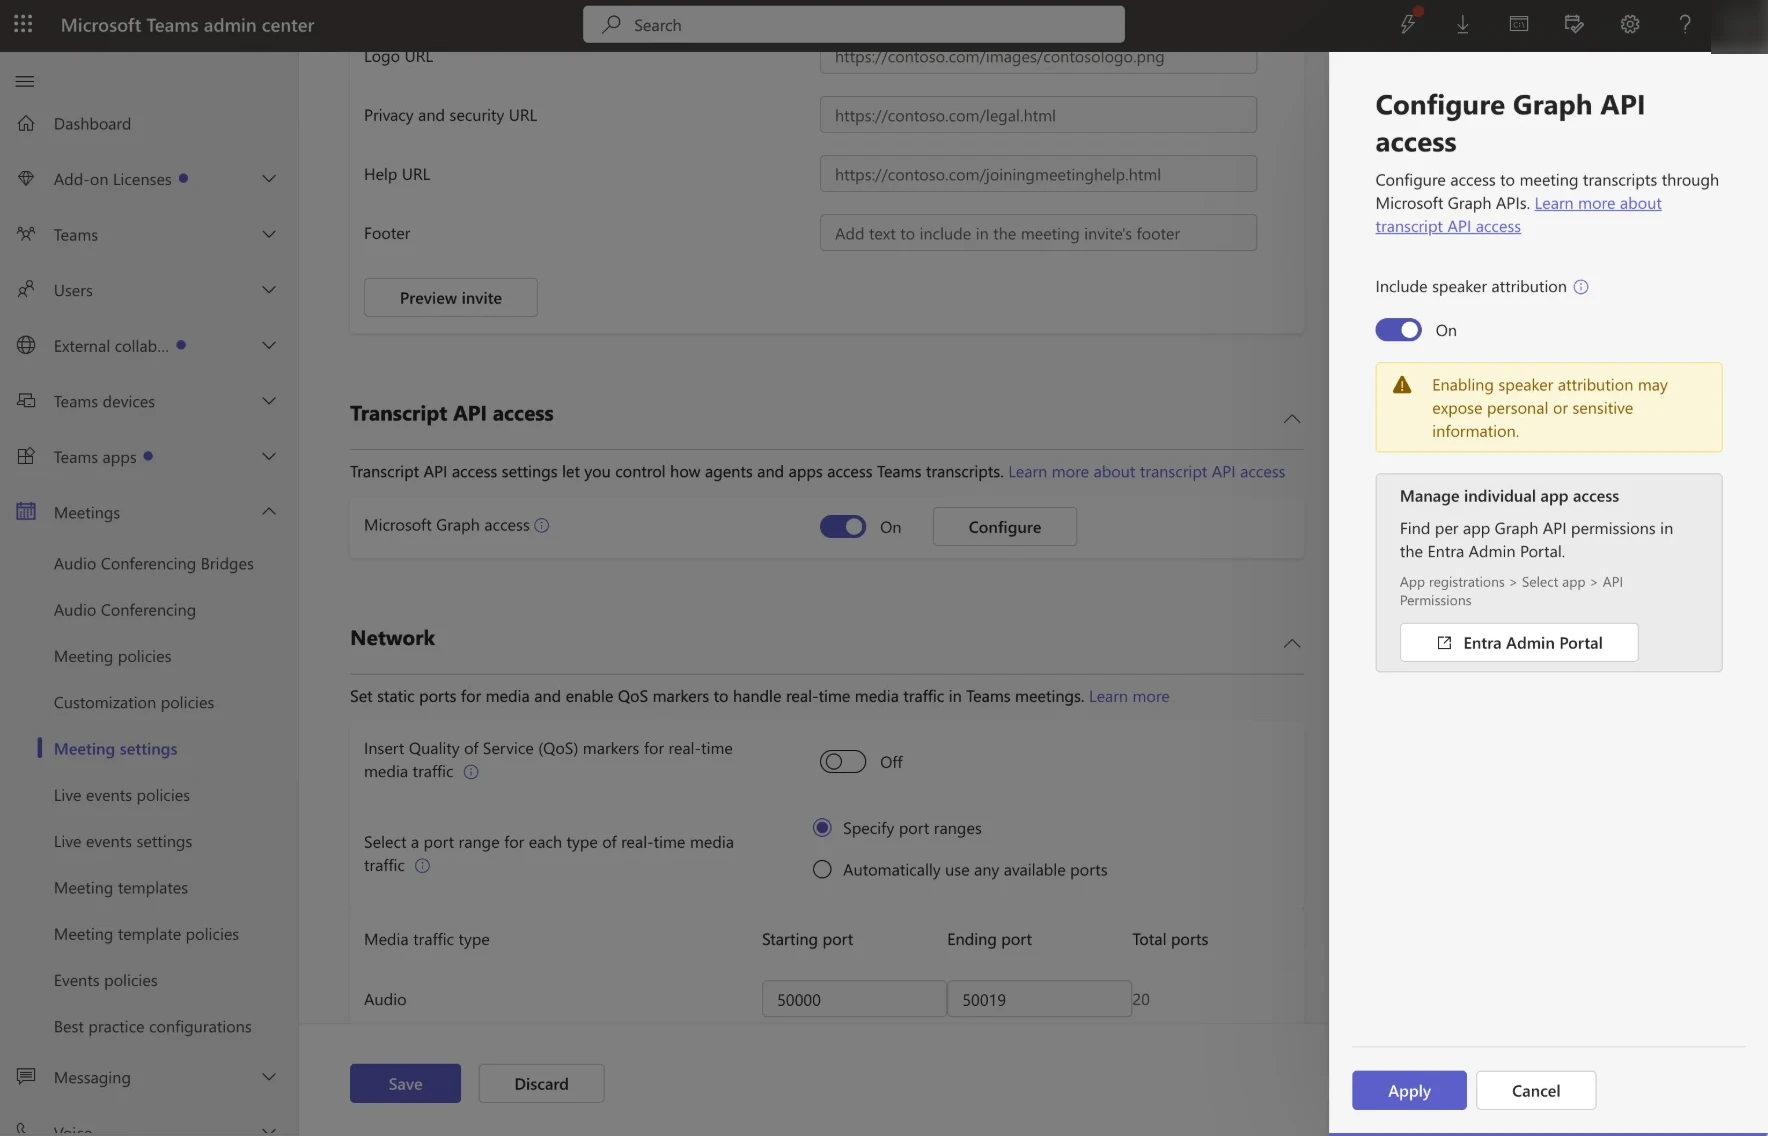Image resolution: width=1768 pixels, height=1136 pixels.
Task: Click the Discard button
Action: click(x=541, y=1083)
